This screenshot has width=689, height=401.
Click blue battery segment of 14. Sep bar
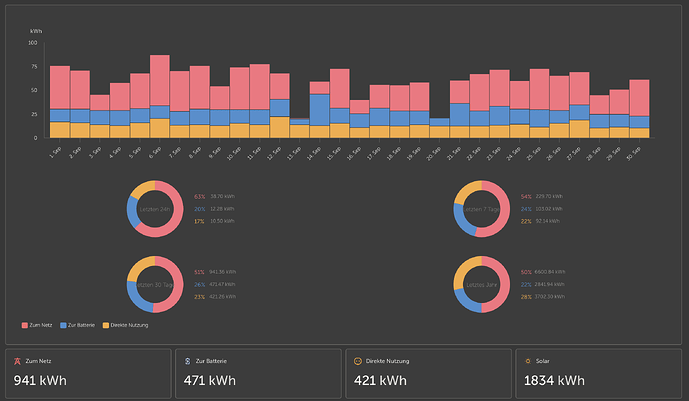(x=319, y=110)
